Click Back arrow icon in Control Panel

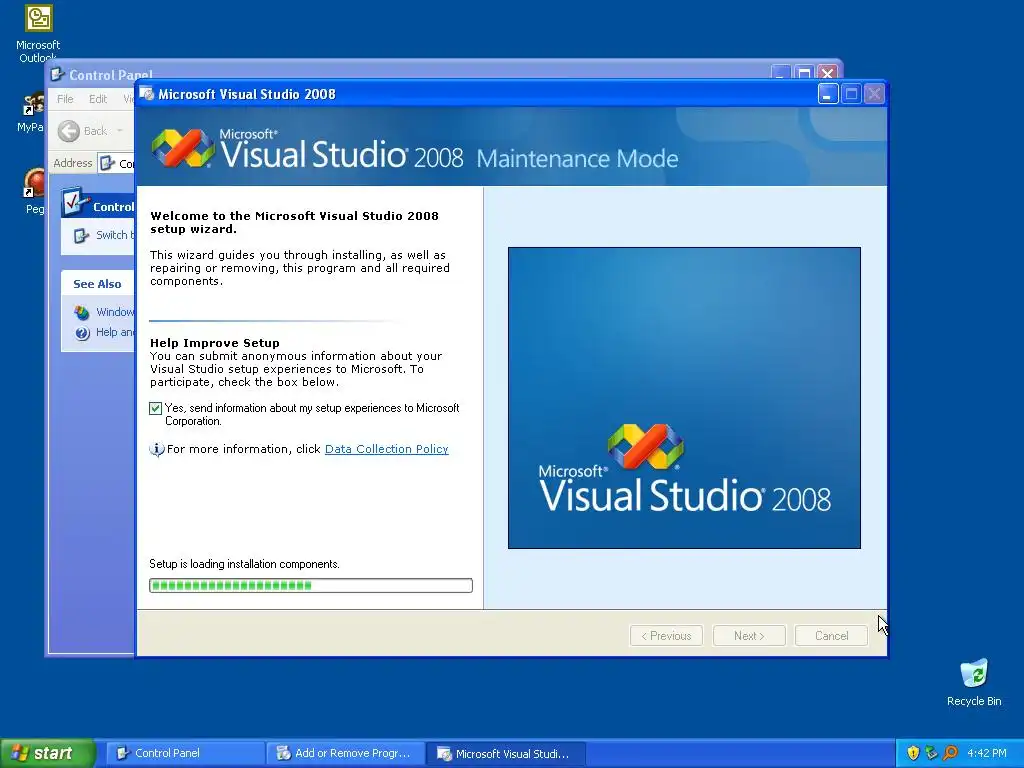[69, 131]
